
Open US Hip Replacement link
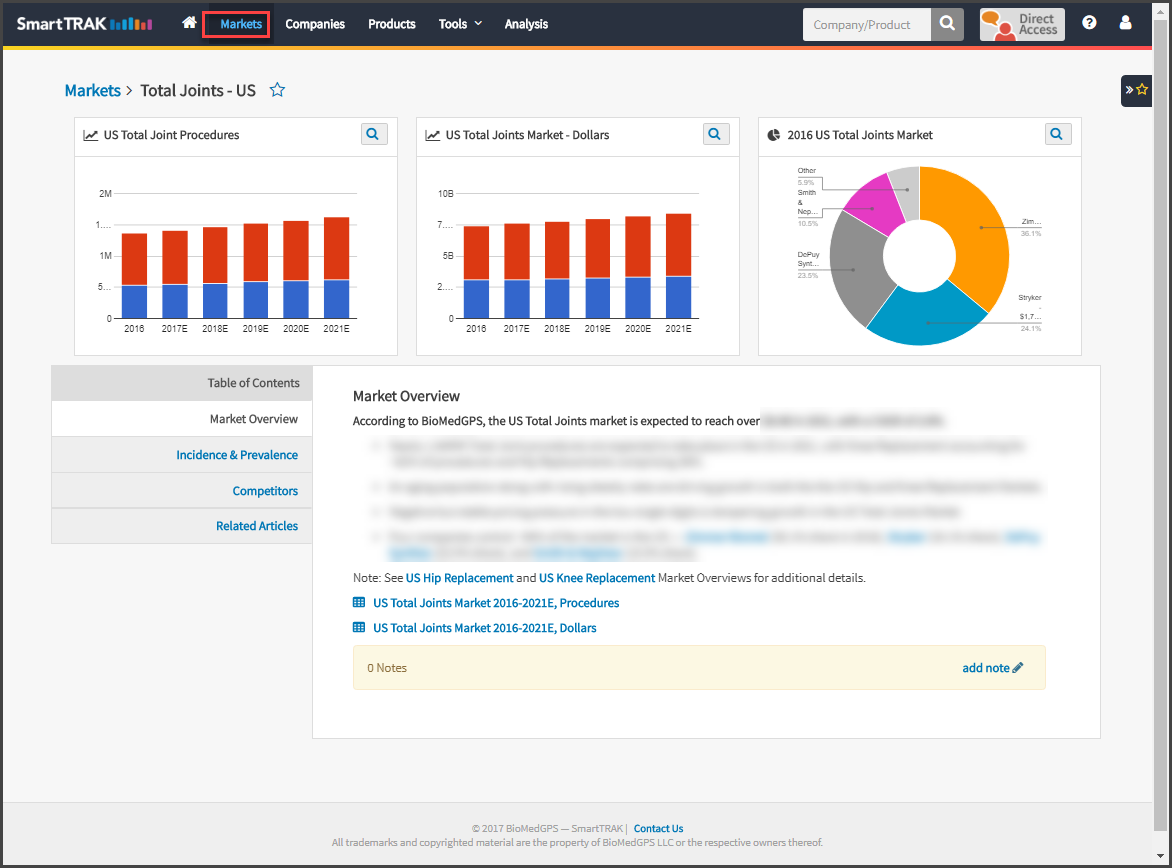pos(460,578)
